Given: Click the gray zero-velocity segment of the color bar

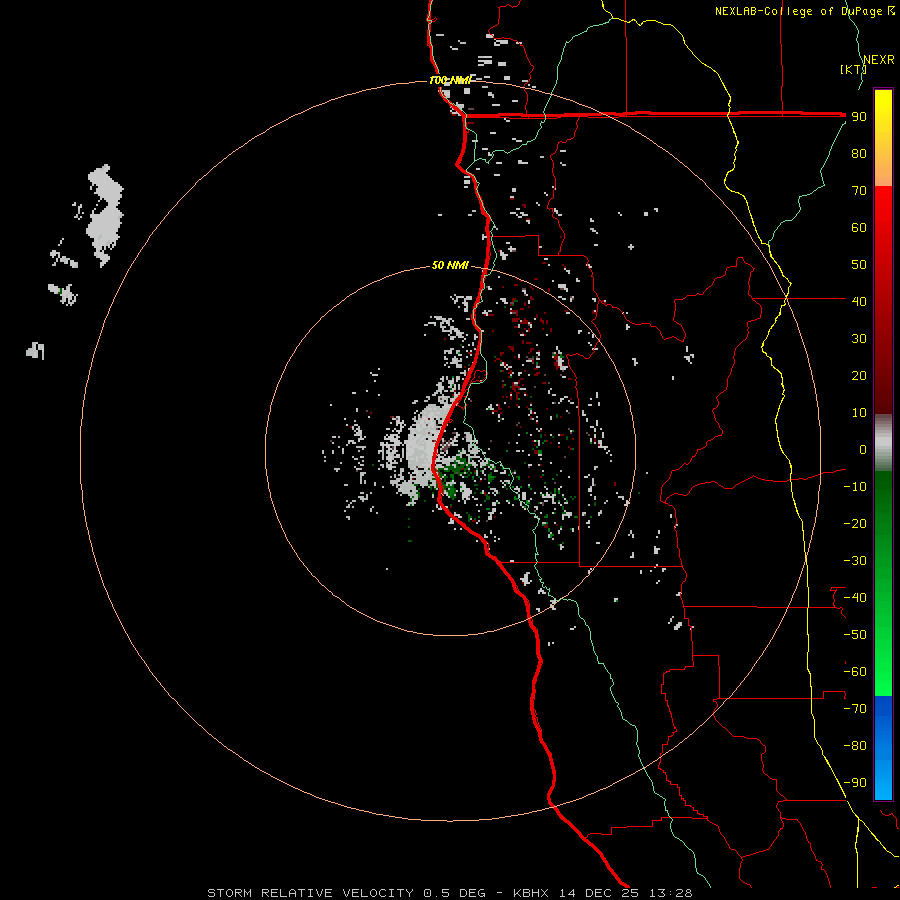Looking at the screenshot, I should [883, 443].
